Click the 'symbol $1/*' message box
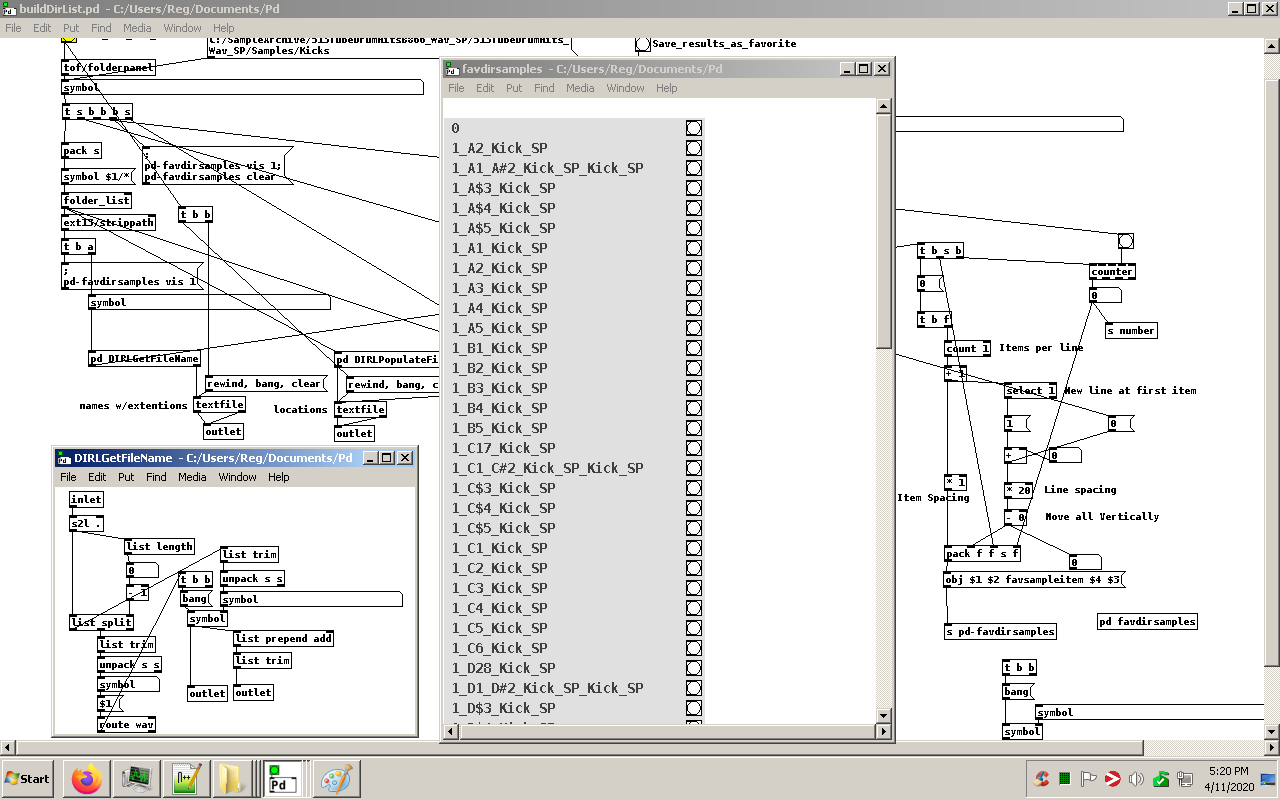1280x800 pixels. (x=98, y=176)
